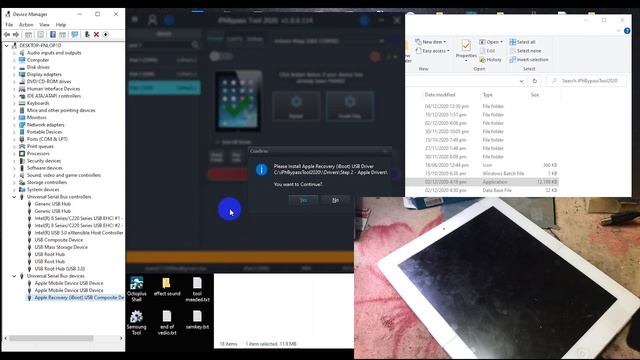Click the red button in bypass tool
The width and height of the screenshot is (640, 360).
(227, 174)
